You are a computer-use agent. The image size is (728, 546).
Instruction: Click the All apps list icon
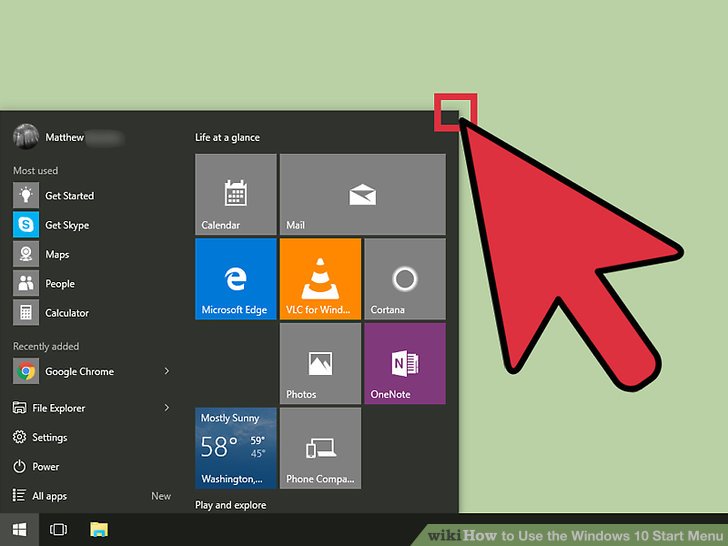pyautogui.click(x=20, y=495)
